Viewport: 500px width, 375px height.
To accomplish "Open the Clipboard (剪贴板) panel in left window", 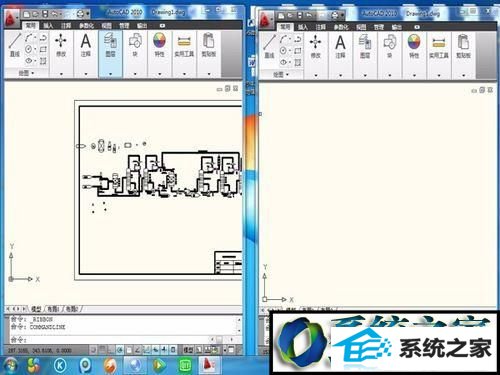I will [x=209, y=45].
